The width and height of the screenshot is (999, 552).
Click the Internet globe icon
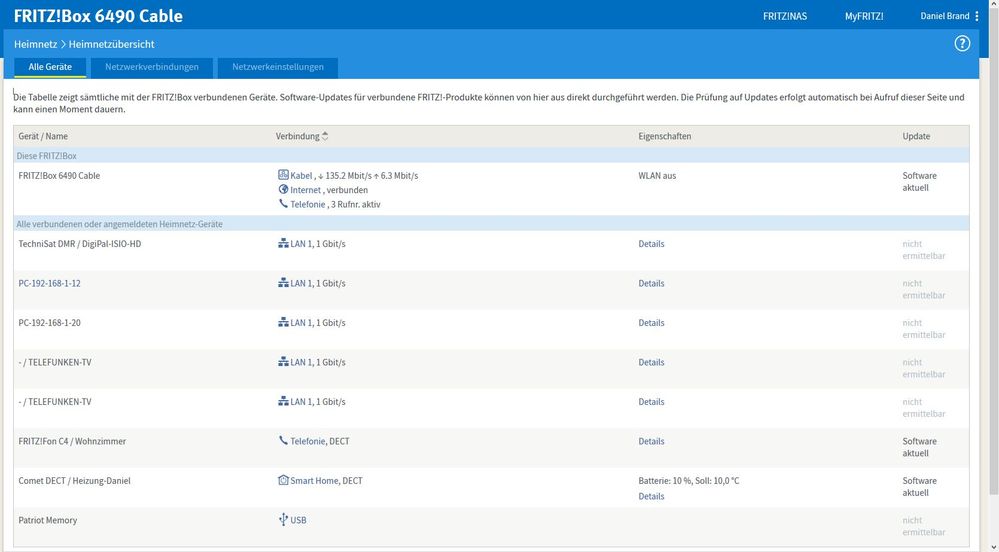pyautogui.click(x=284, y=189)
